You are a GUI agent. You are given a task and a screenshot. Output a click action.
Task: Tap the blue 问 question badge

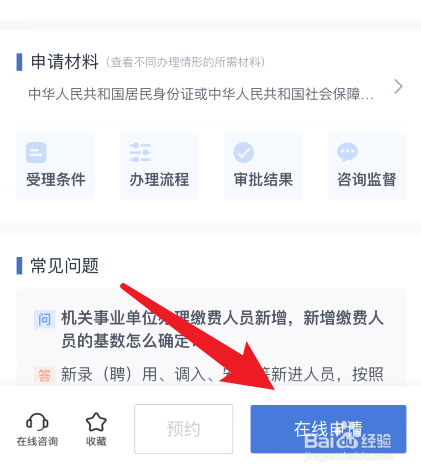pos(44,319)
